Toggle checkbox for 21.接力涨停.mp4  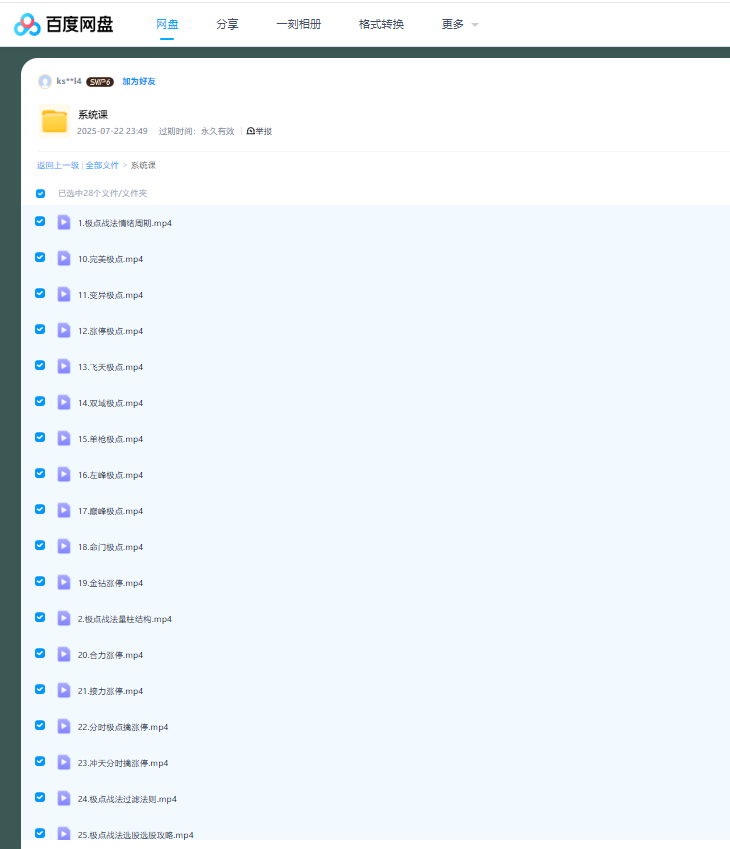tap(40, 689)
